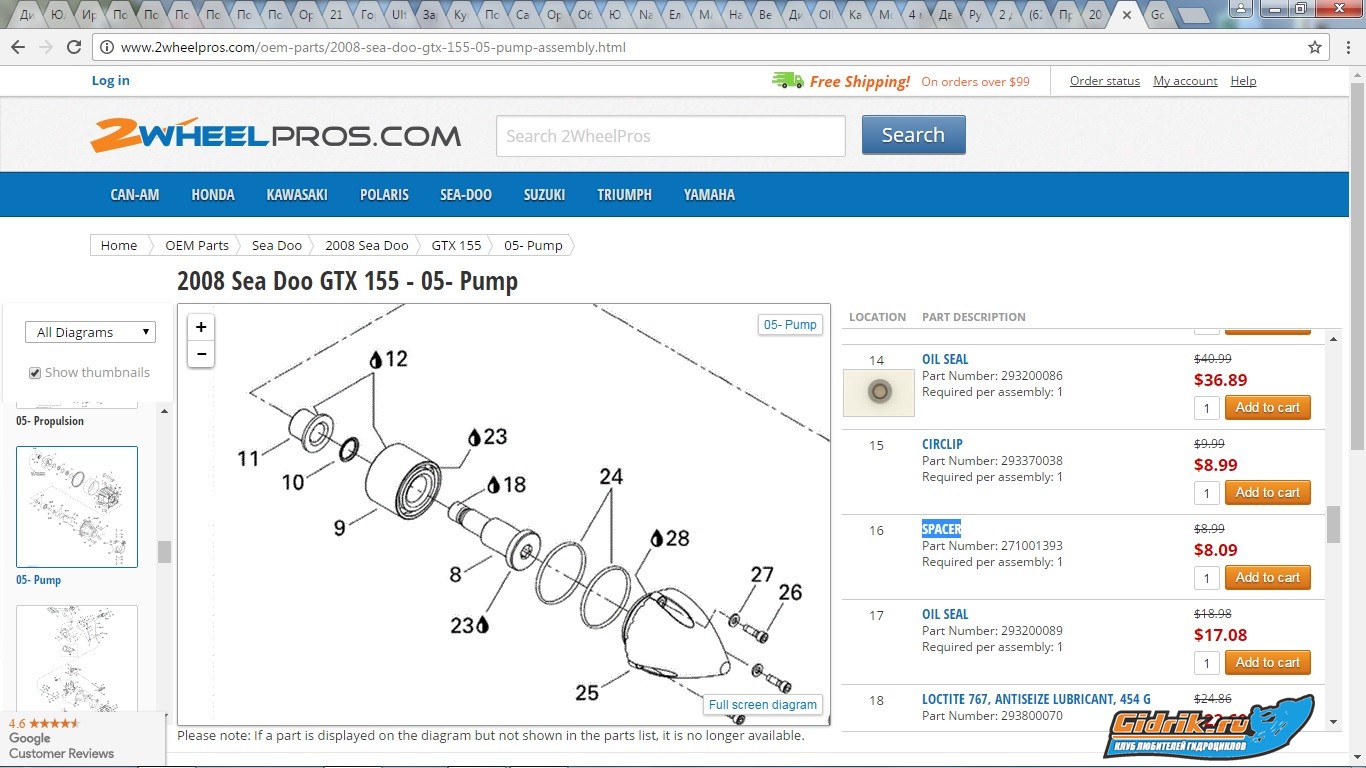
Task: Click the diagram zoom out minus button
Action: [201, 354]
